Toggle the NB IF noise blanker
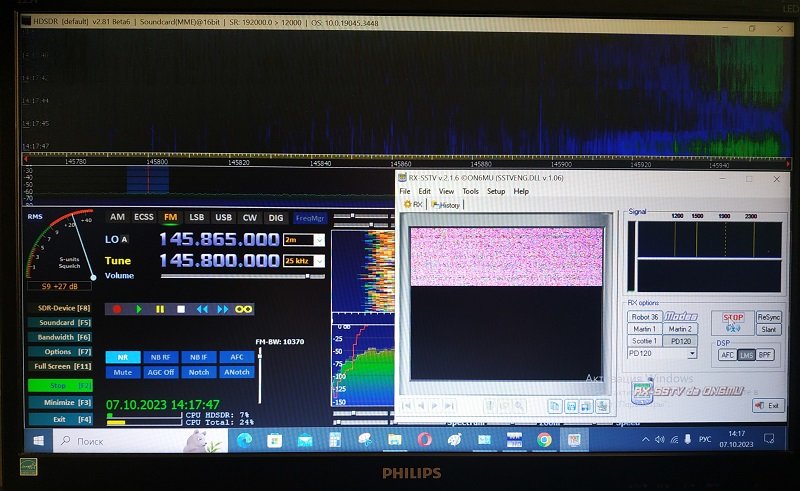 pyautogui.click(x=198, y=357)
